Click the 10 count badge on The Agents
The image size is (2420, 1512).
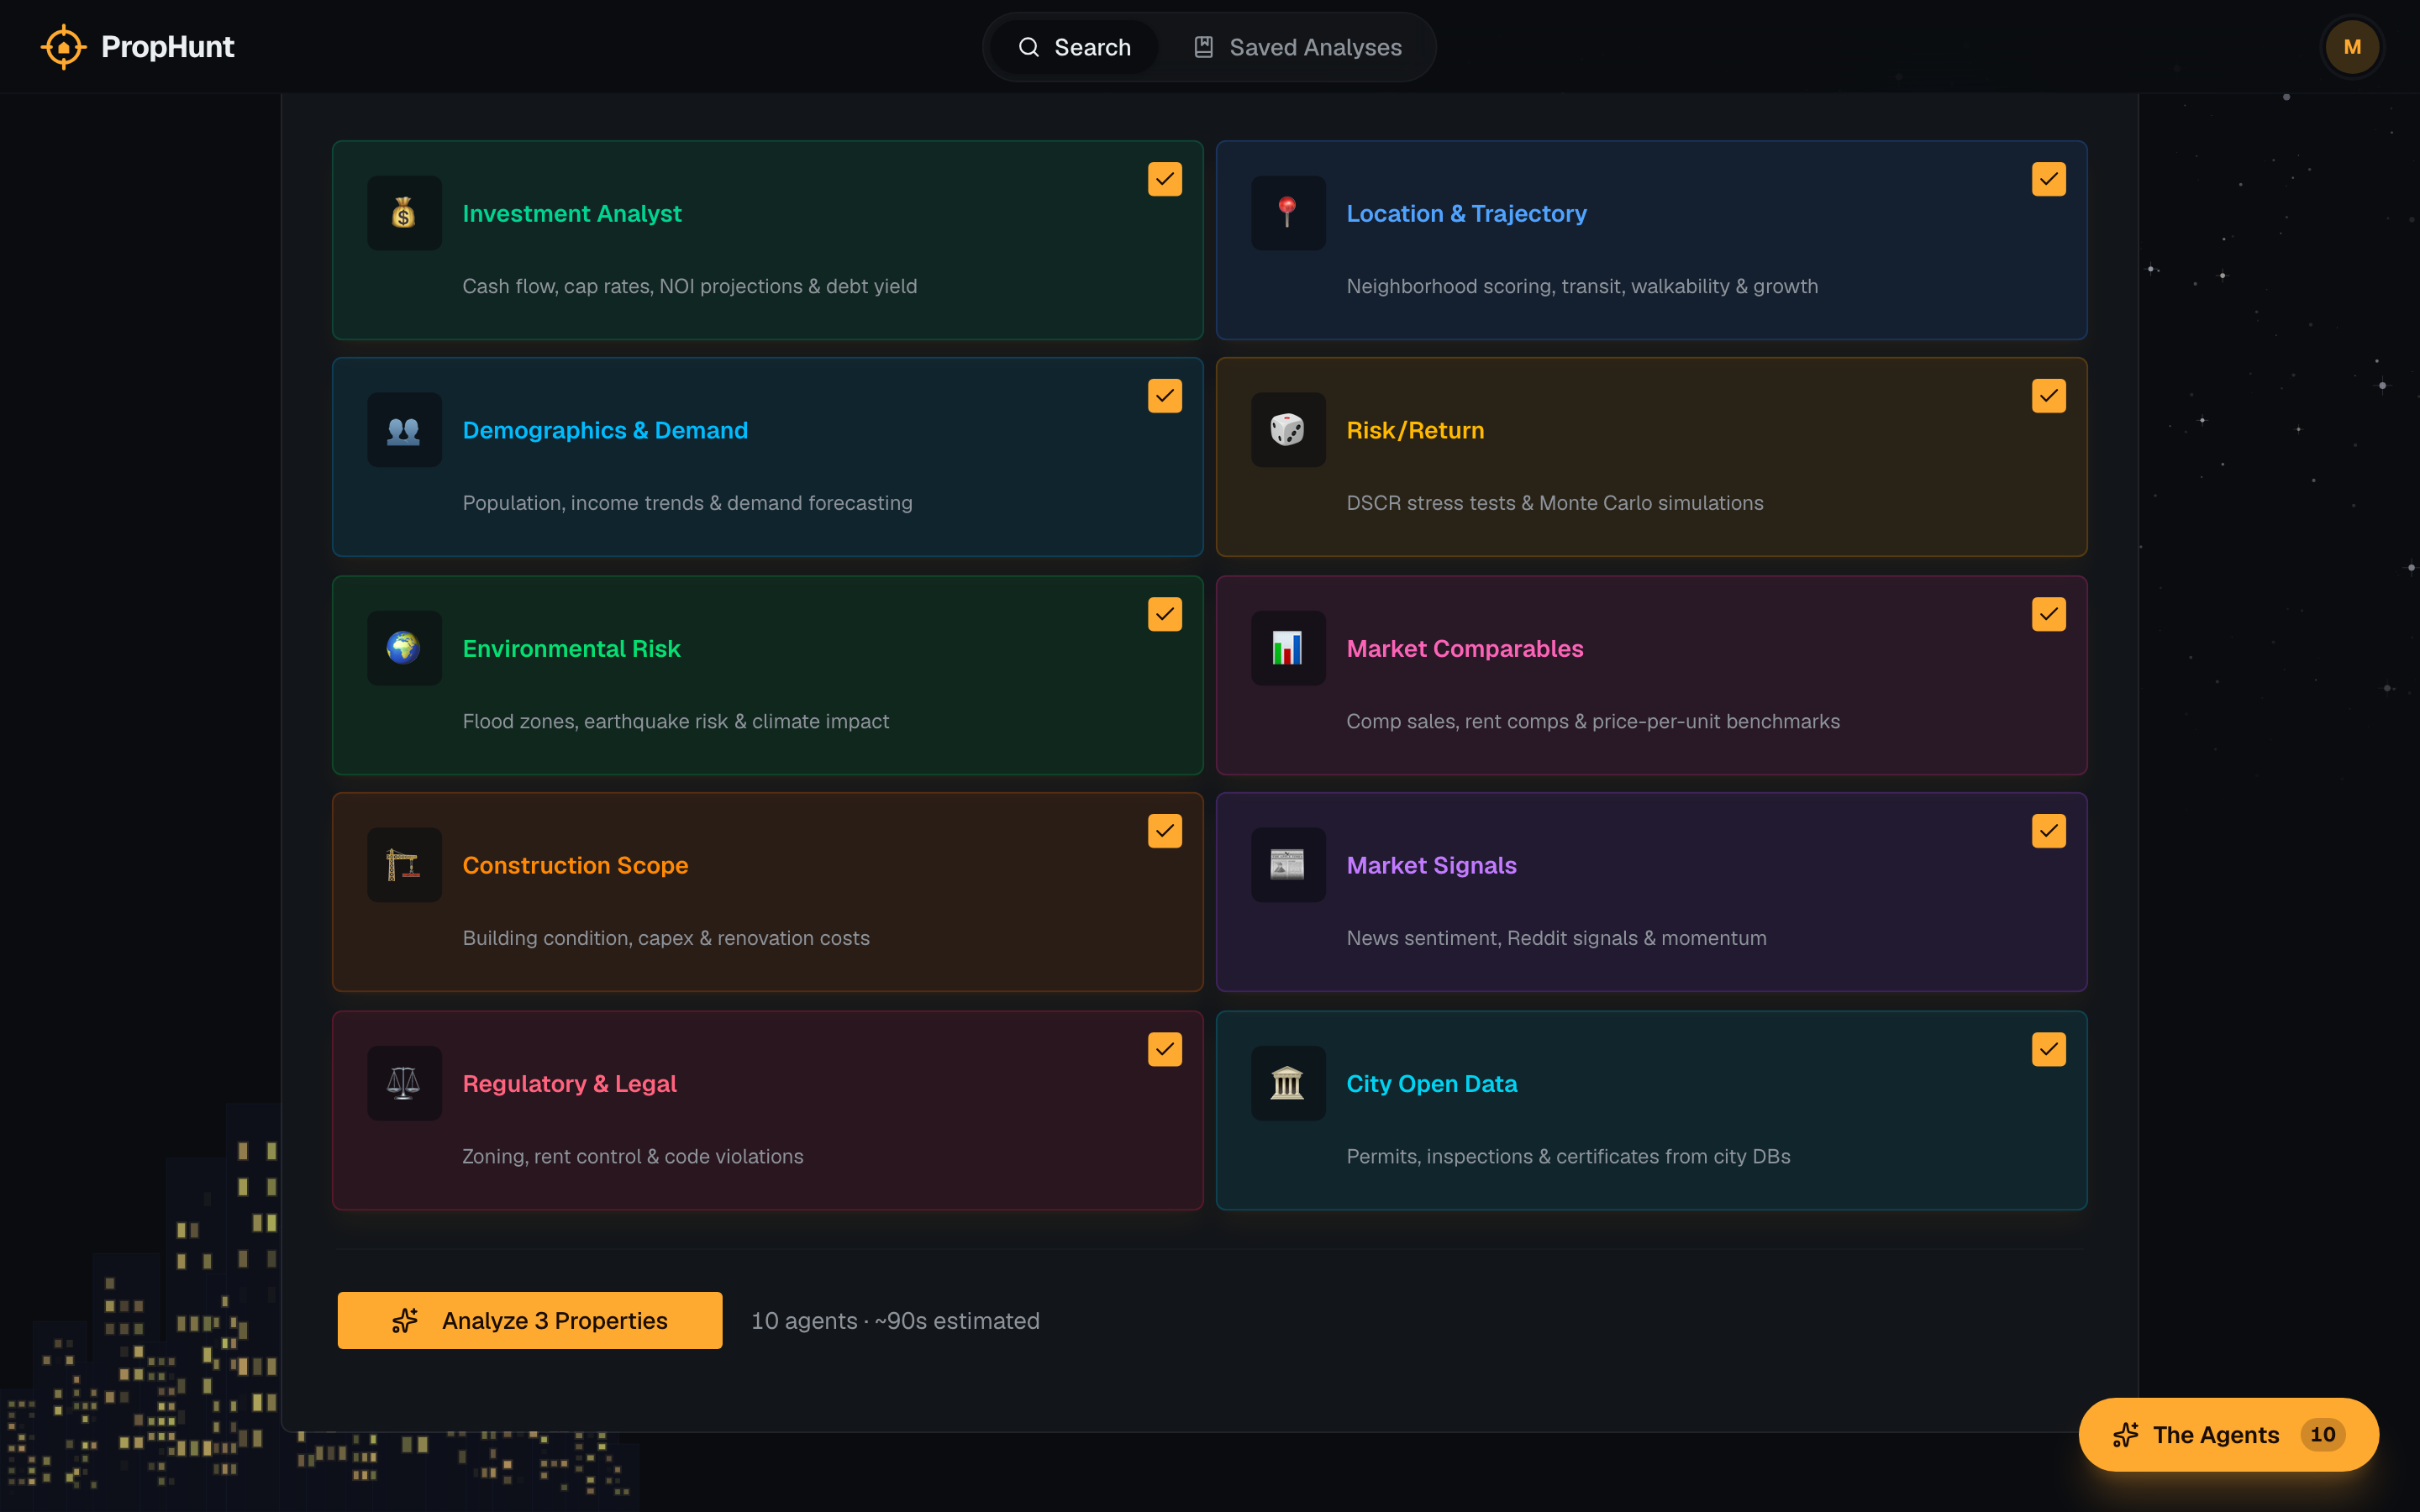(x=2322, y=1435)
